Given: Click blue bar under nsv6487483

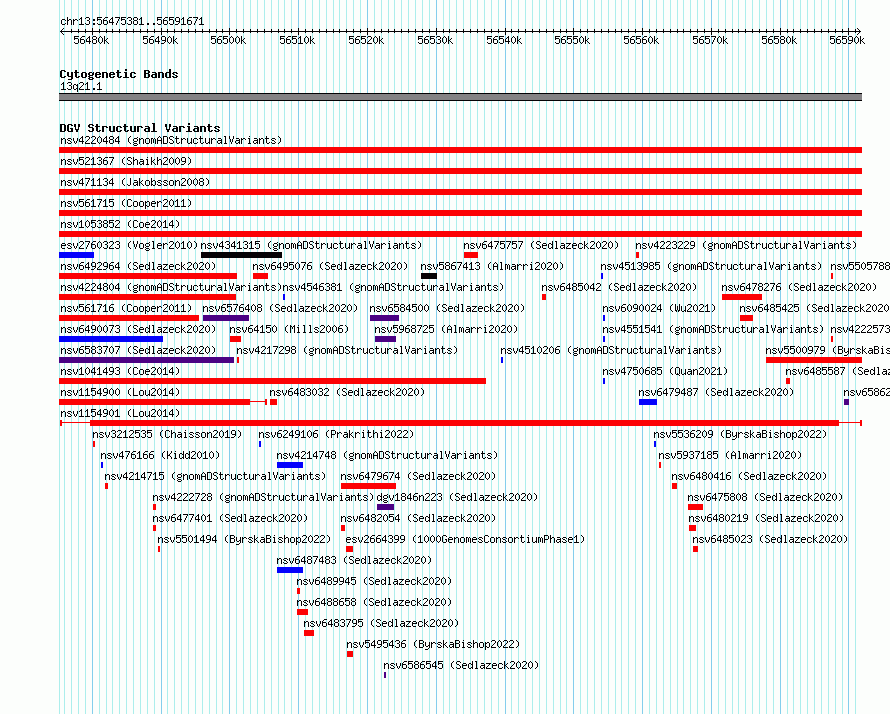Looking at the screenshot, I should point(289,570).
